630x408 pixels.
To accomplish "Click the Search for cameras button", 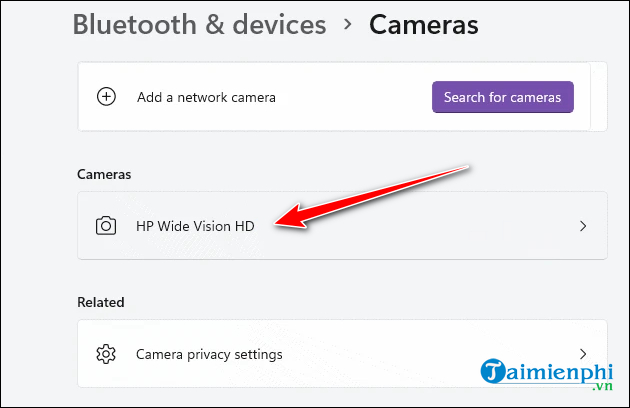I will tap(503, 97).
